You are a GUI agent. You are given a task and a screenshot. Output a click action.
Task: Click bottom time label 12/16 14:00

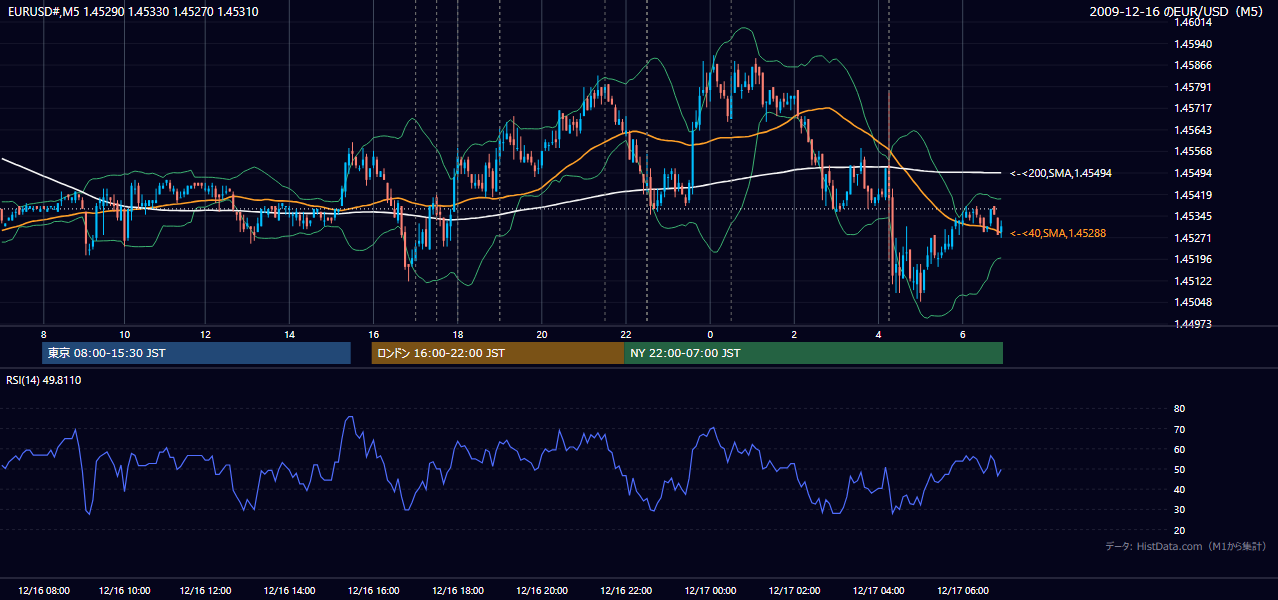pyautogui.click(x=289, y=591)
